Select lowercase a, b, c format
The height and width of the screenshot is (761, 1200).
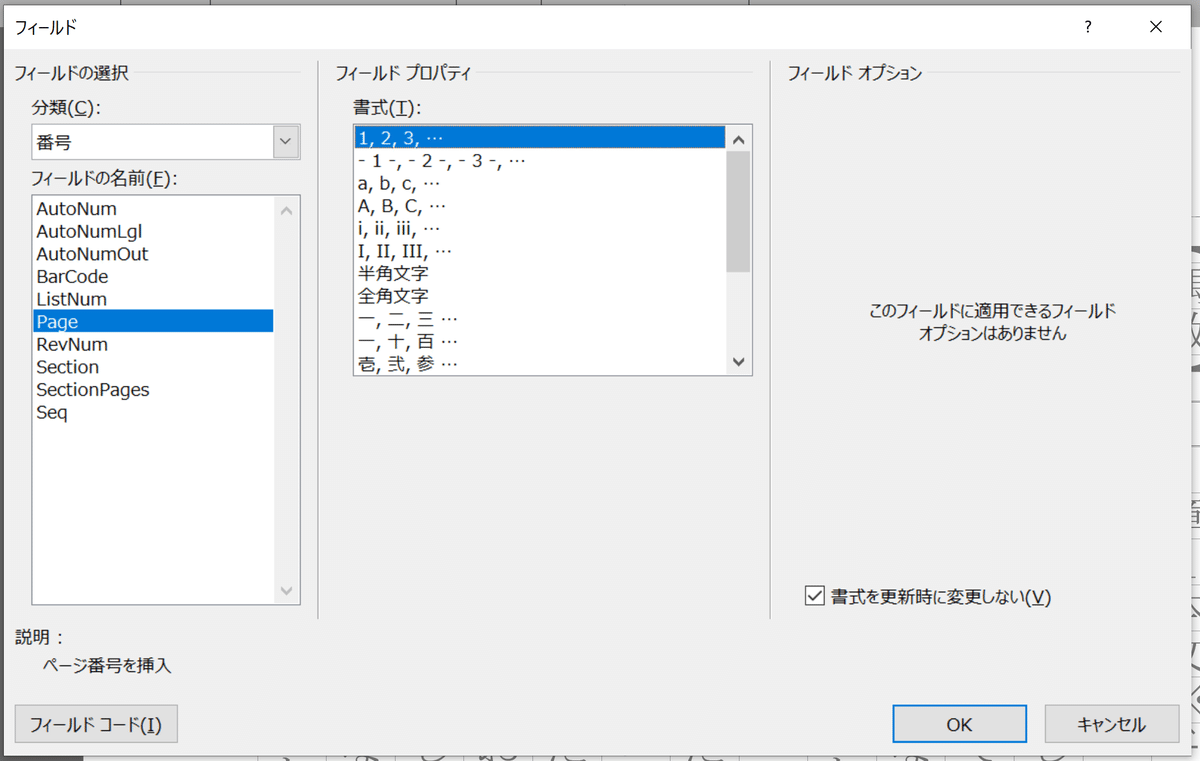coord(540,183)
